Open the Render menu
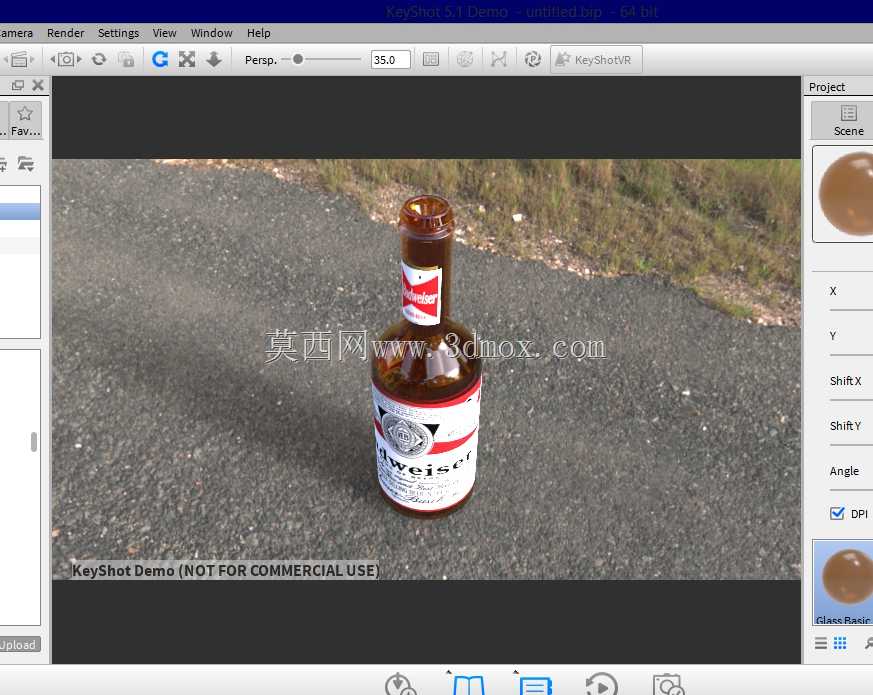Viewport: 873px width, 695px height. [x=65, y=33]
